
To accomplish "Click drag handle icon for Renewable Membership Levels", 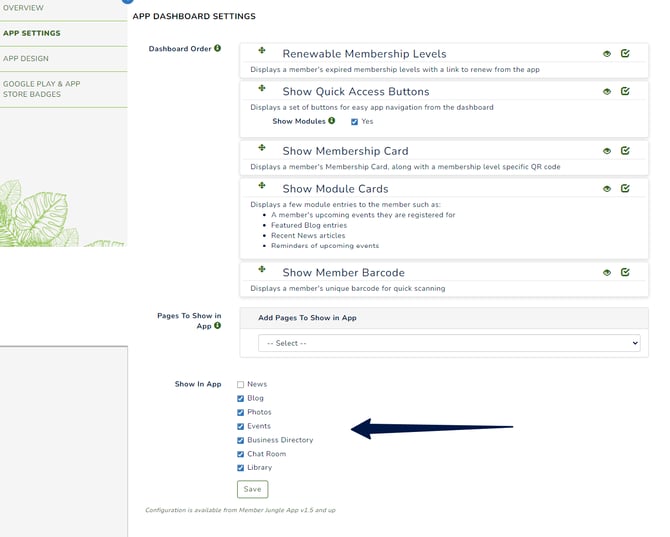I will [x=262, y=51].
